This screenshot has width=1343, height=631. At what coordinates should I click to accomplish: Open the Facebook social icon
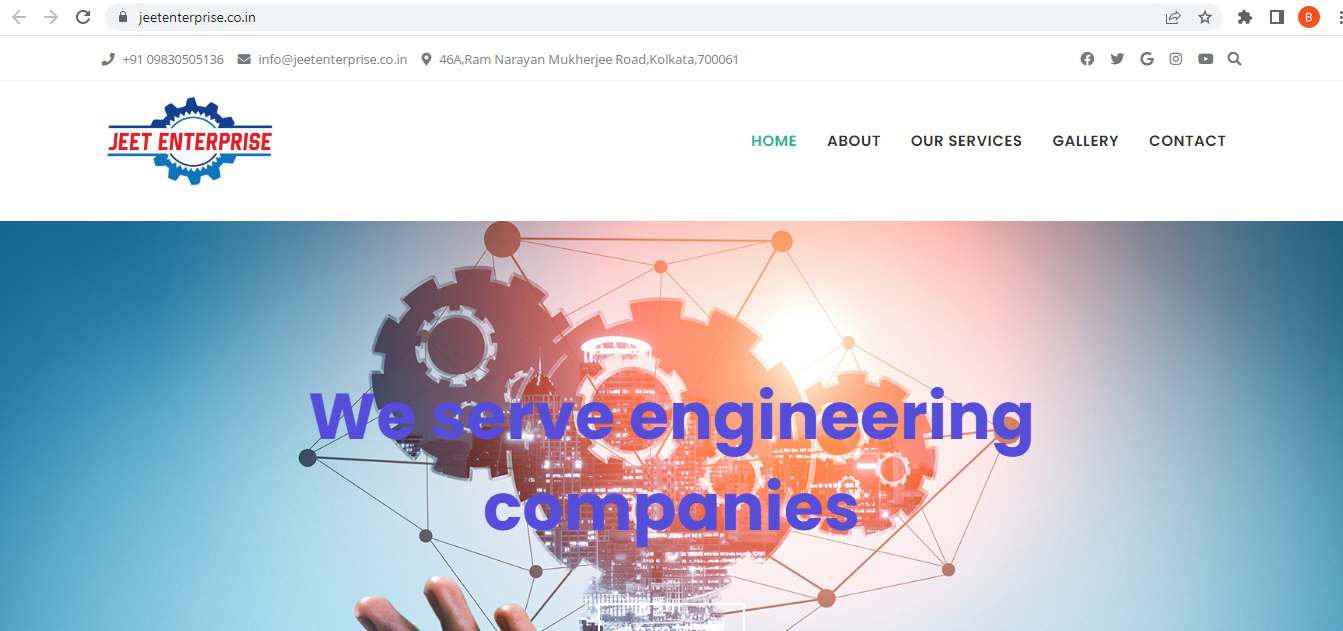click(x=1087, y=59)
